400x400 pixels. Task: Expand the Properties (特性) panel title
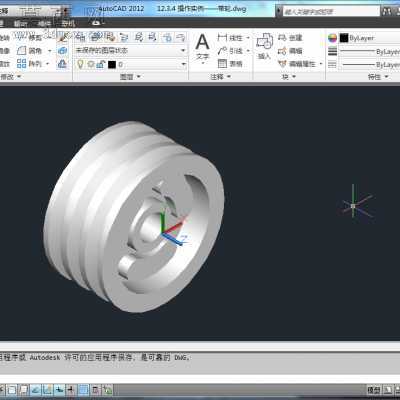[378, 77]
